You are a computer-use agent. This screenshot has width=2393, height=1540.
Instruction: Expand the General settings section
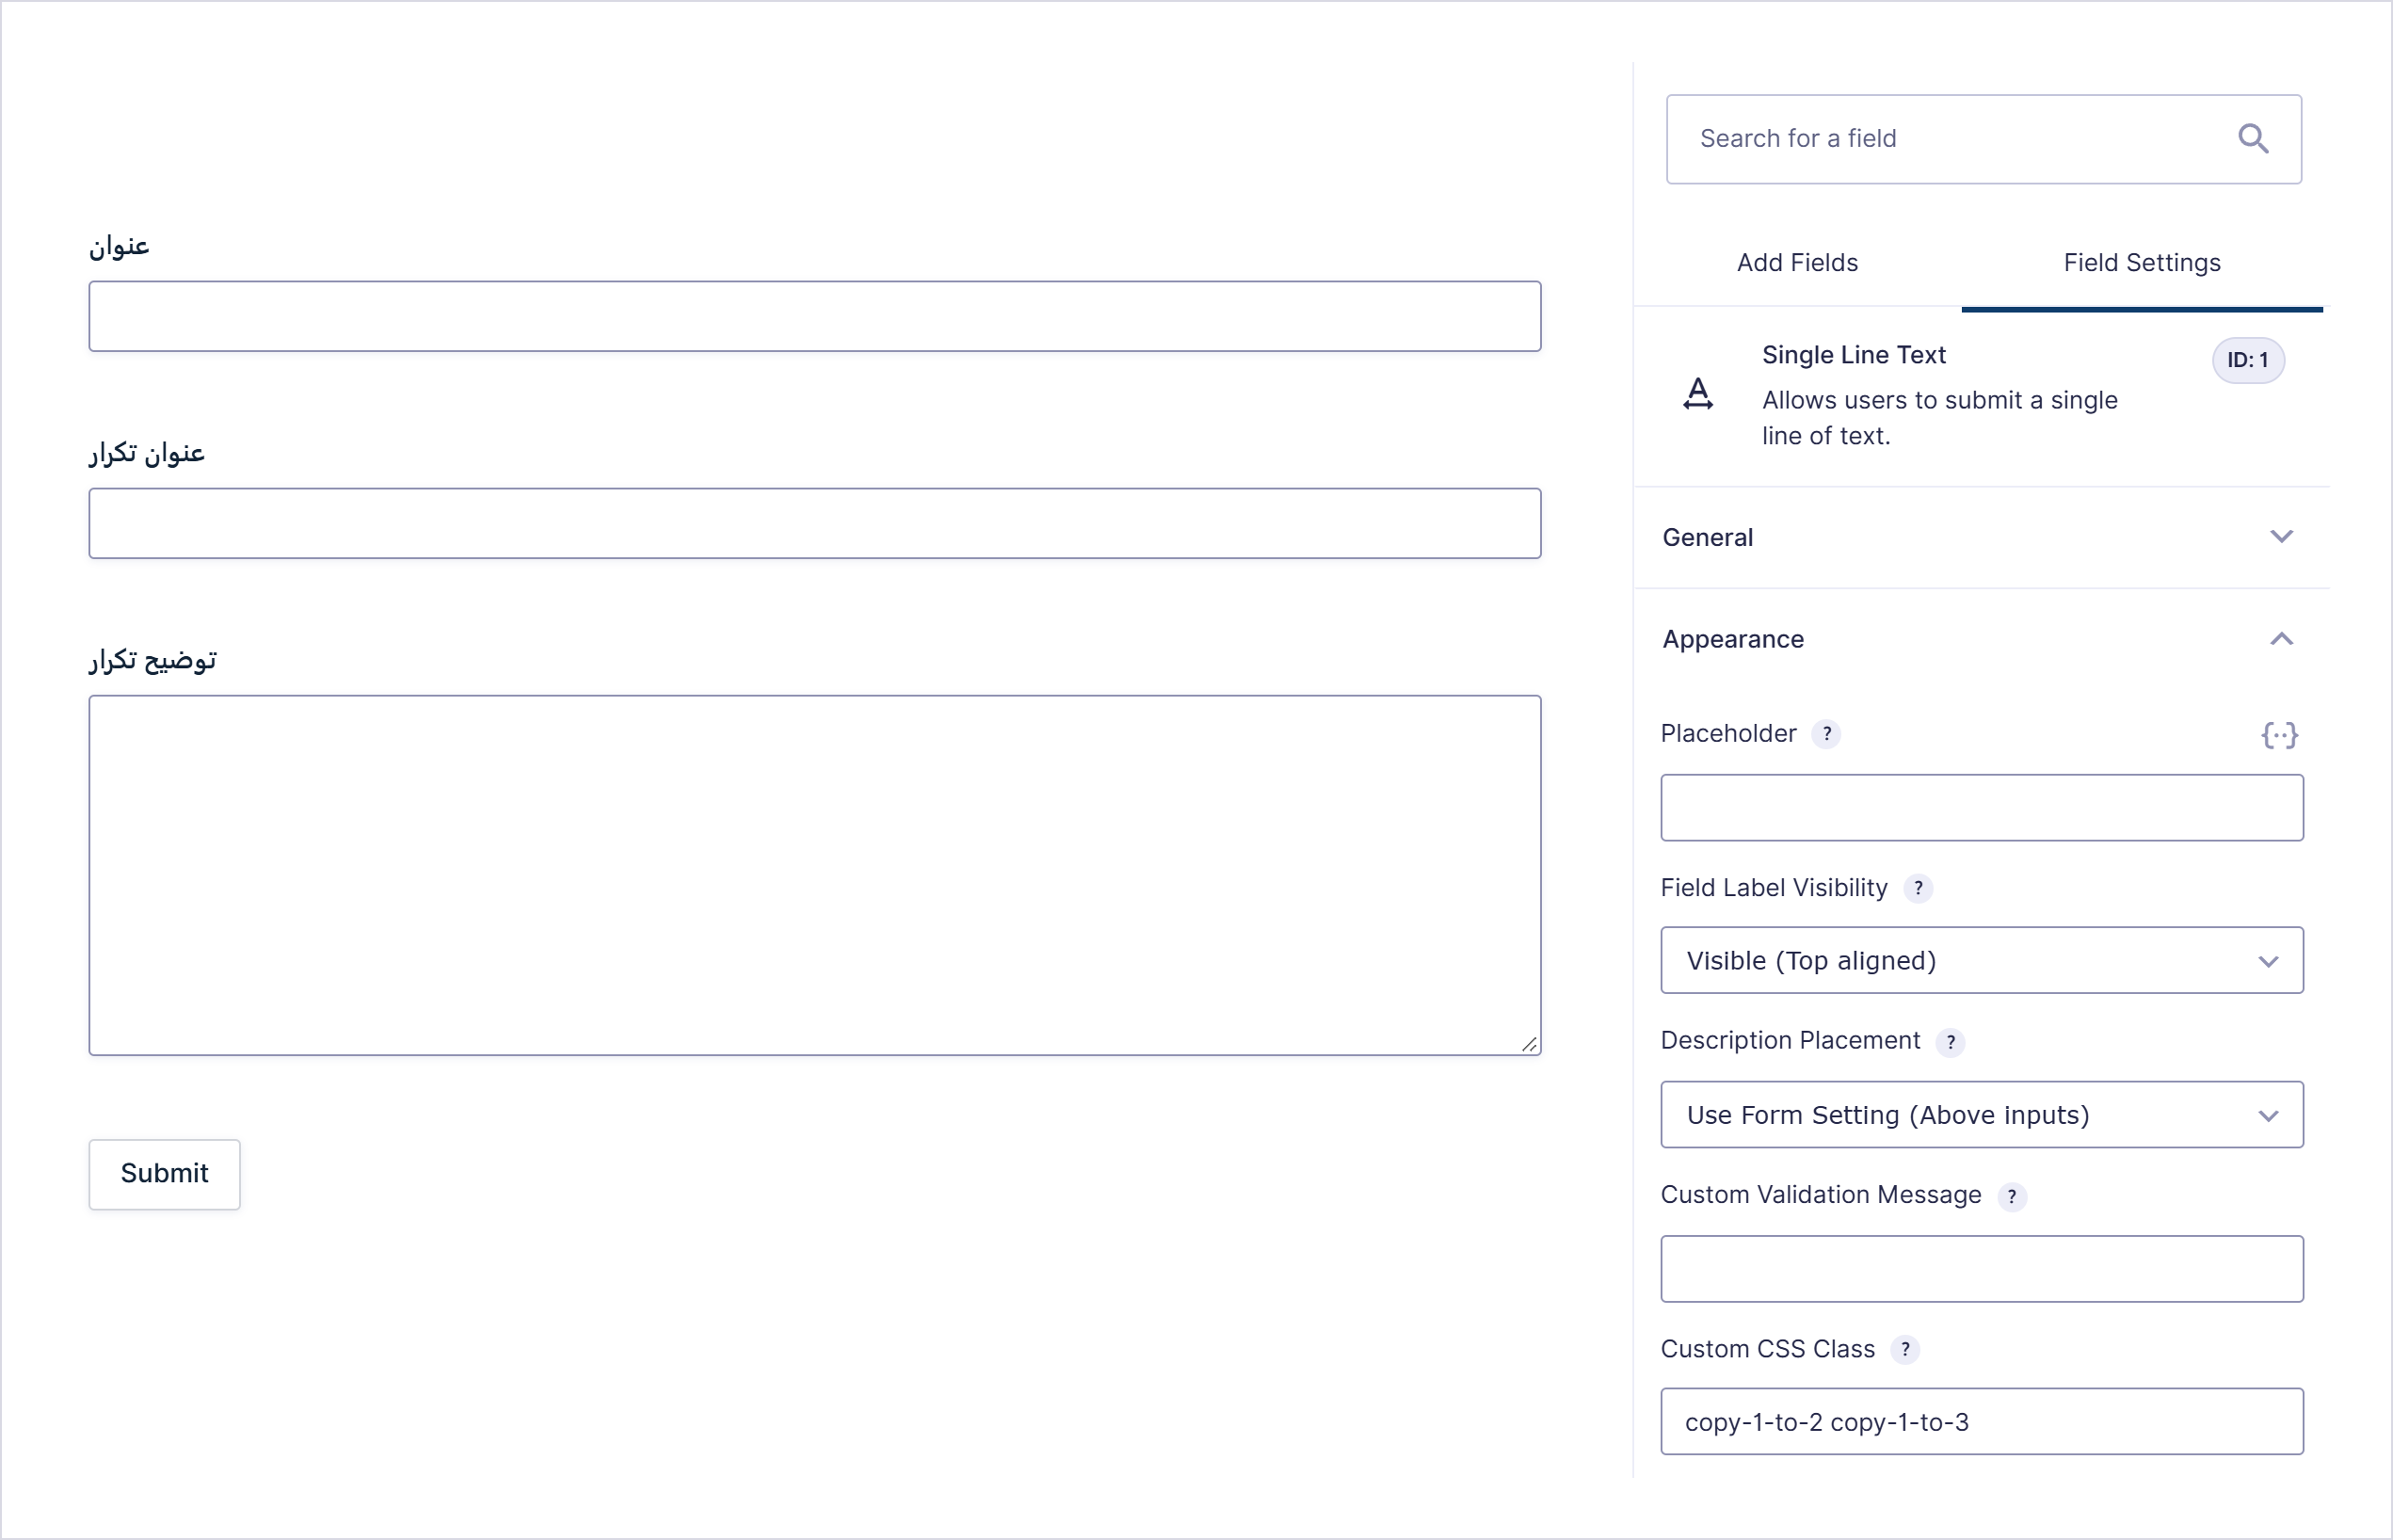[1981, 537]
